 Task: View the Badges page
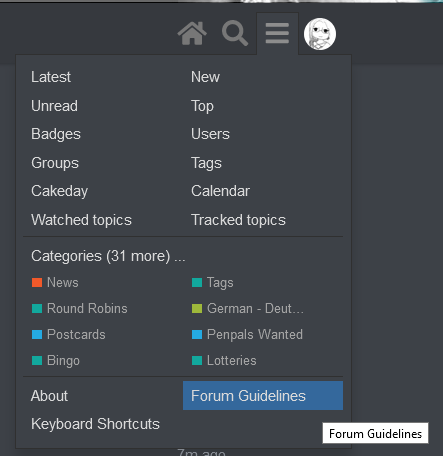click(x=56, y=134)
